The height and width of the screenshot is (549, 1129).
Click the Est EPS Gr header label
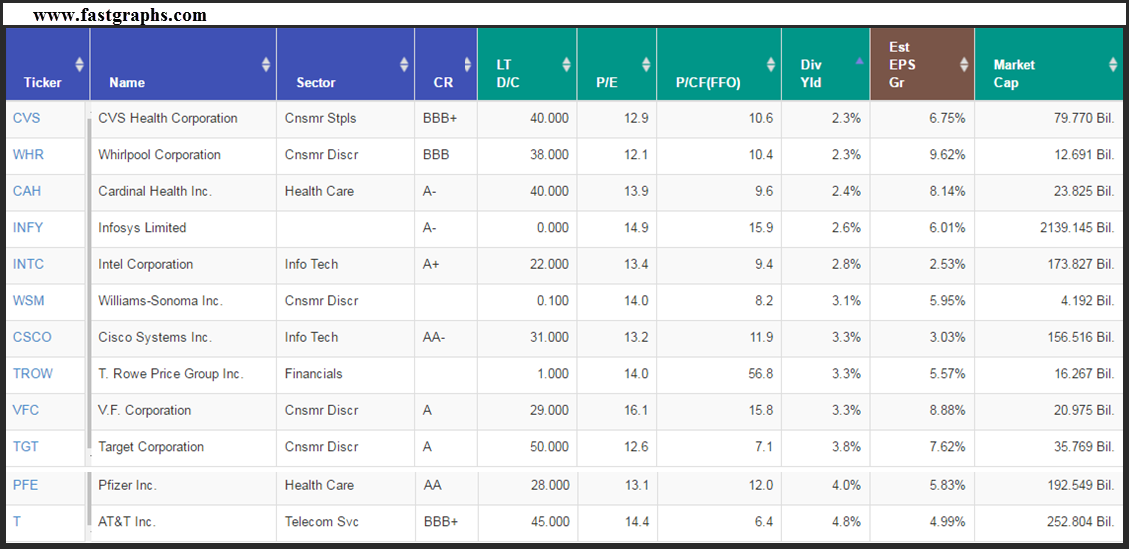click(900, 65)
